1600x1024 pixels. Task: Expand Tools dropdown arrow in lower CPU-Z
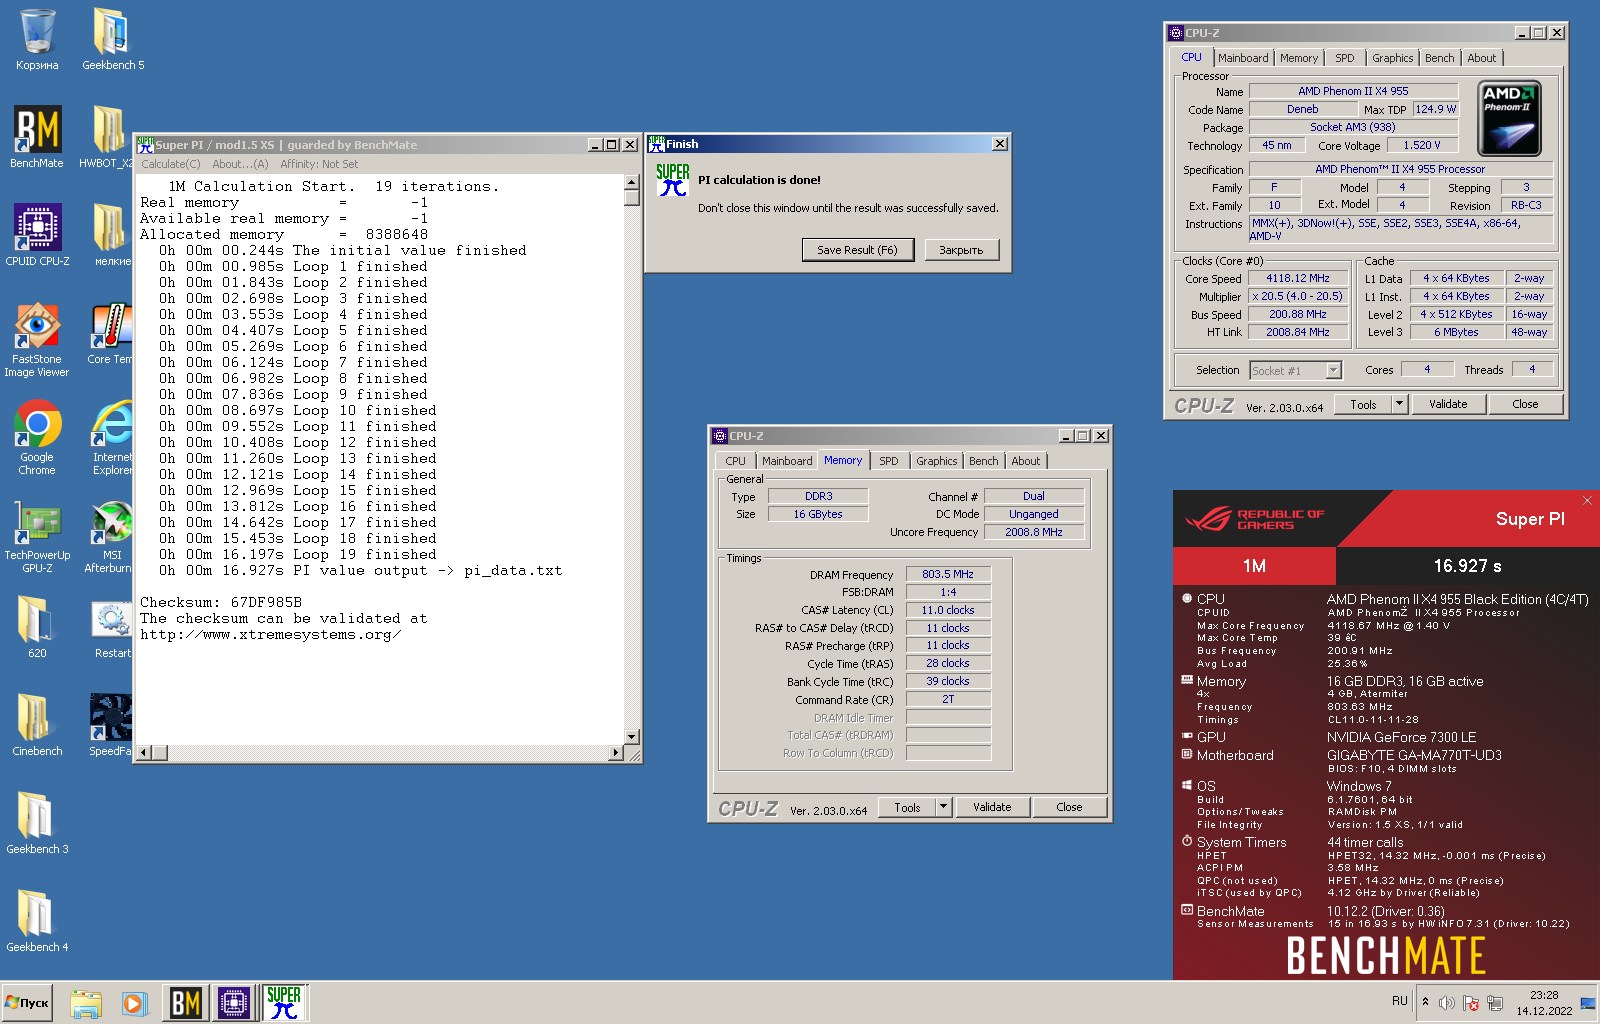(943, 807)
